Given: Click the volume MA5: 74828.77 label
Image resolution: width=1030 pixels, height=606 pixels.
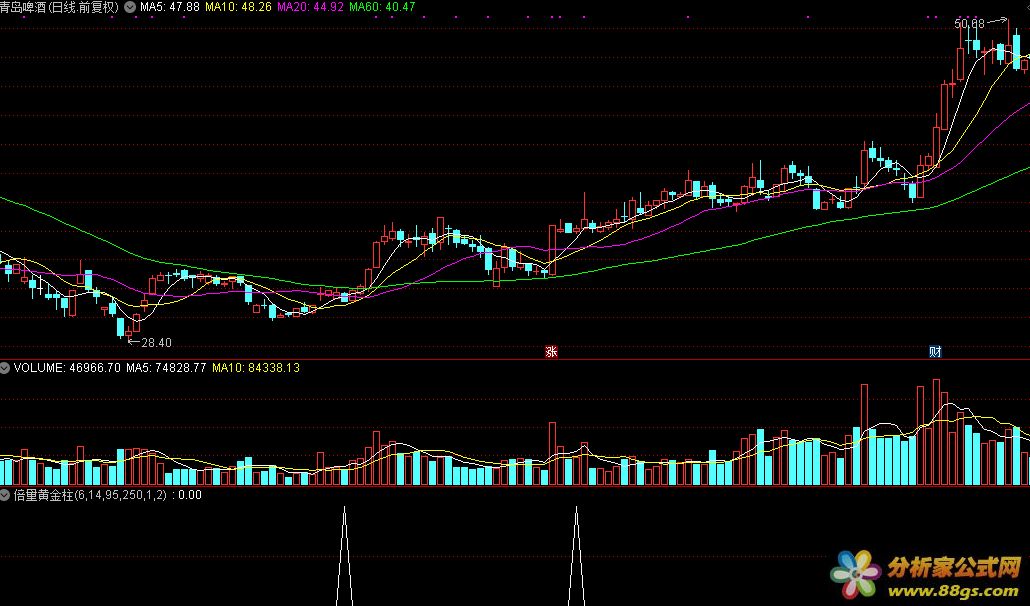Looking at the screenshot, I should 166,368.
